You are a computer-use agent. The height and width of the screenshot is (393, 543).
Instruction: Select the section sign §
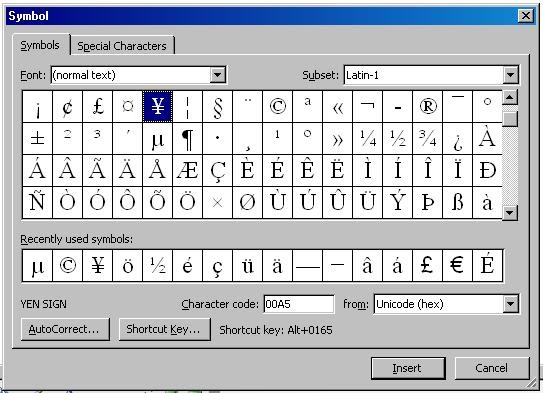point(217,107)
